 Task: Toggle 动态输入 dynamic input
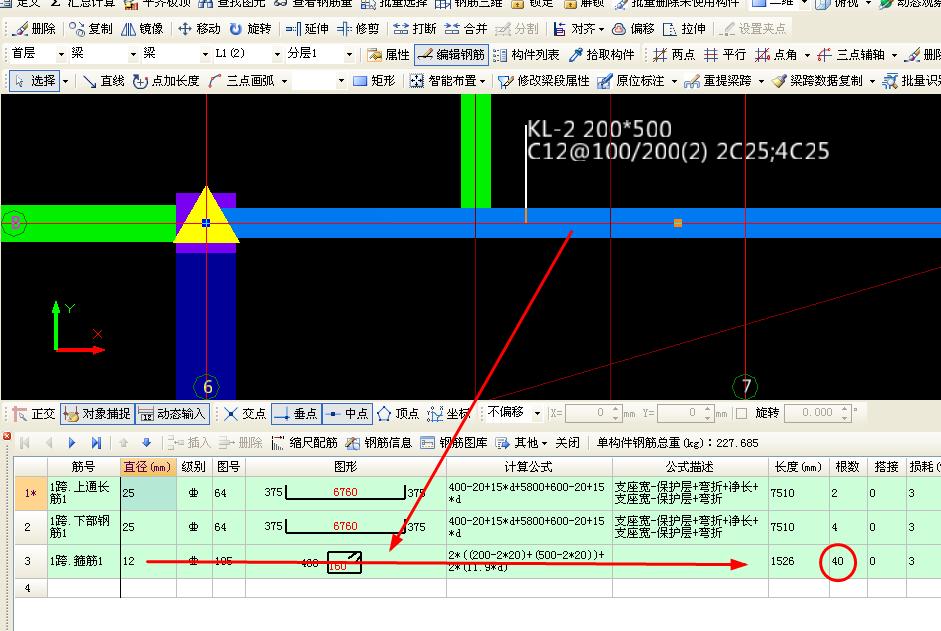(172, 414)
